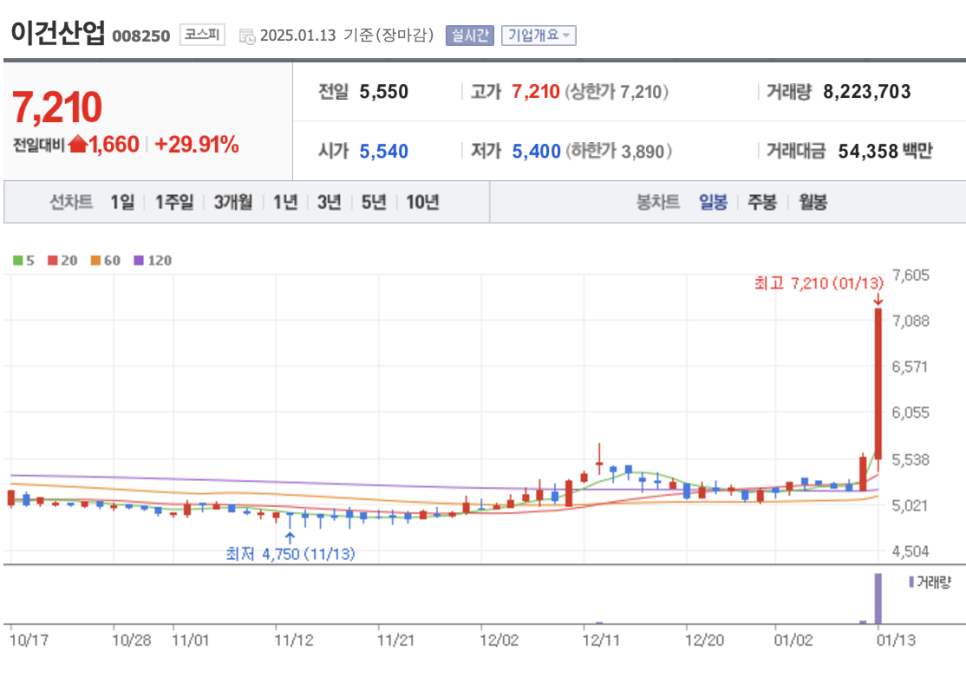Image resolution: width=966 pixels, height=676 pixels.
Task: Click the 상한가 7,210 text
Action: point(616,92)
